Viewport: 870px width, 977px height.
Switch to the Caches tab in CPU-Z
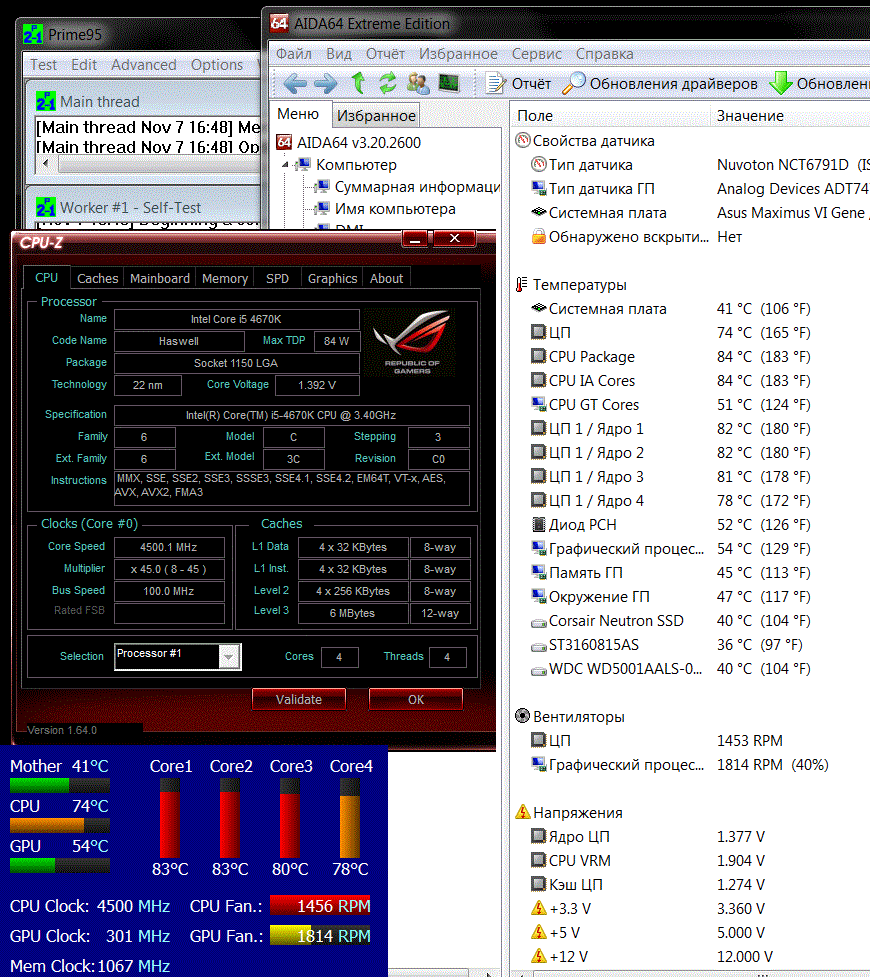pos(97,279)
